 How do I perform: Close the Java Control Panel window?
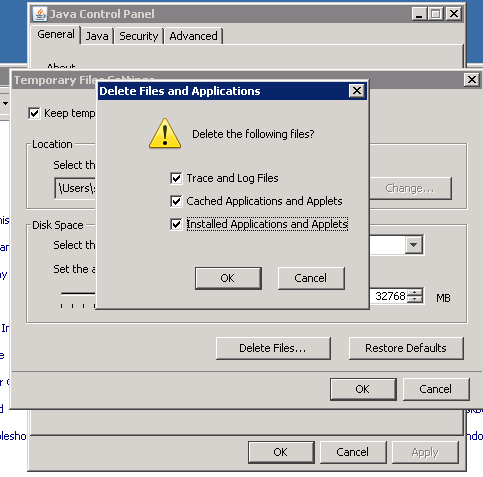(x=454, y=14)
